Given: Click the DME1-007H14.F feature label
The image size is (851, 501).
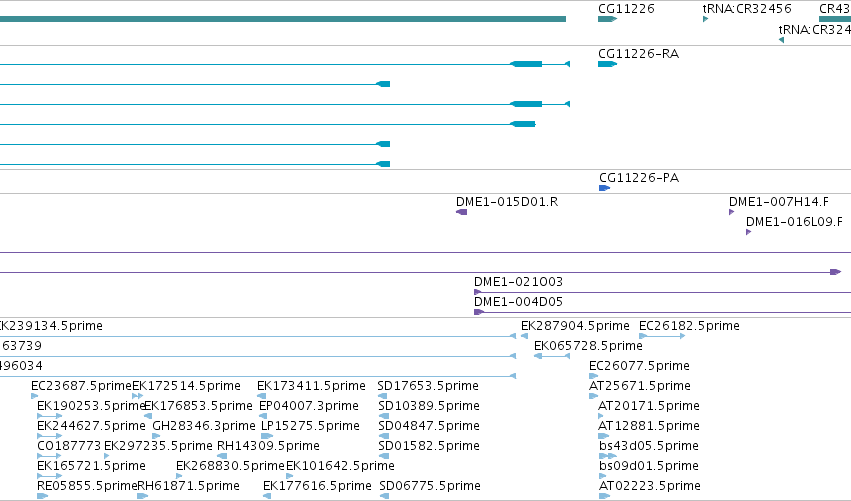Looking at the screenshot, I should (x=778, y=202).
